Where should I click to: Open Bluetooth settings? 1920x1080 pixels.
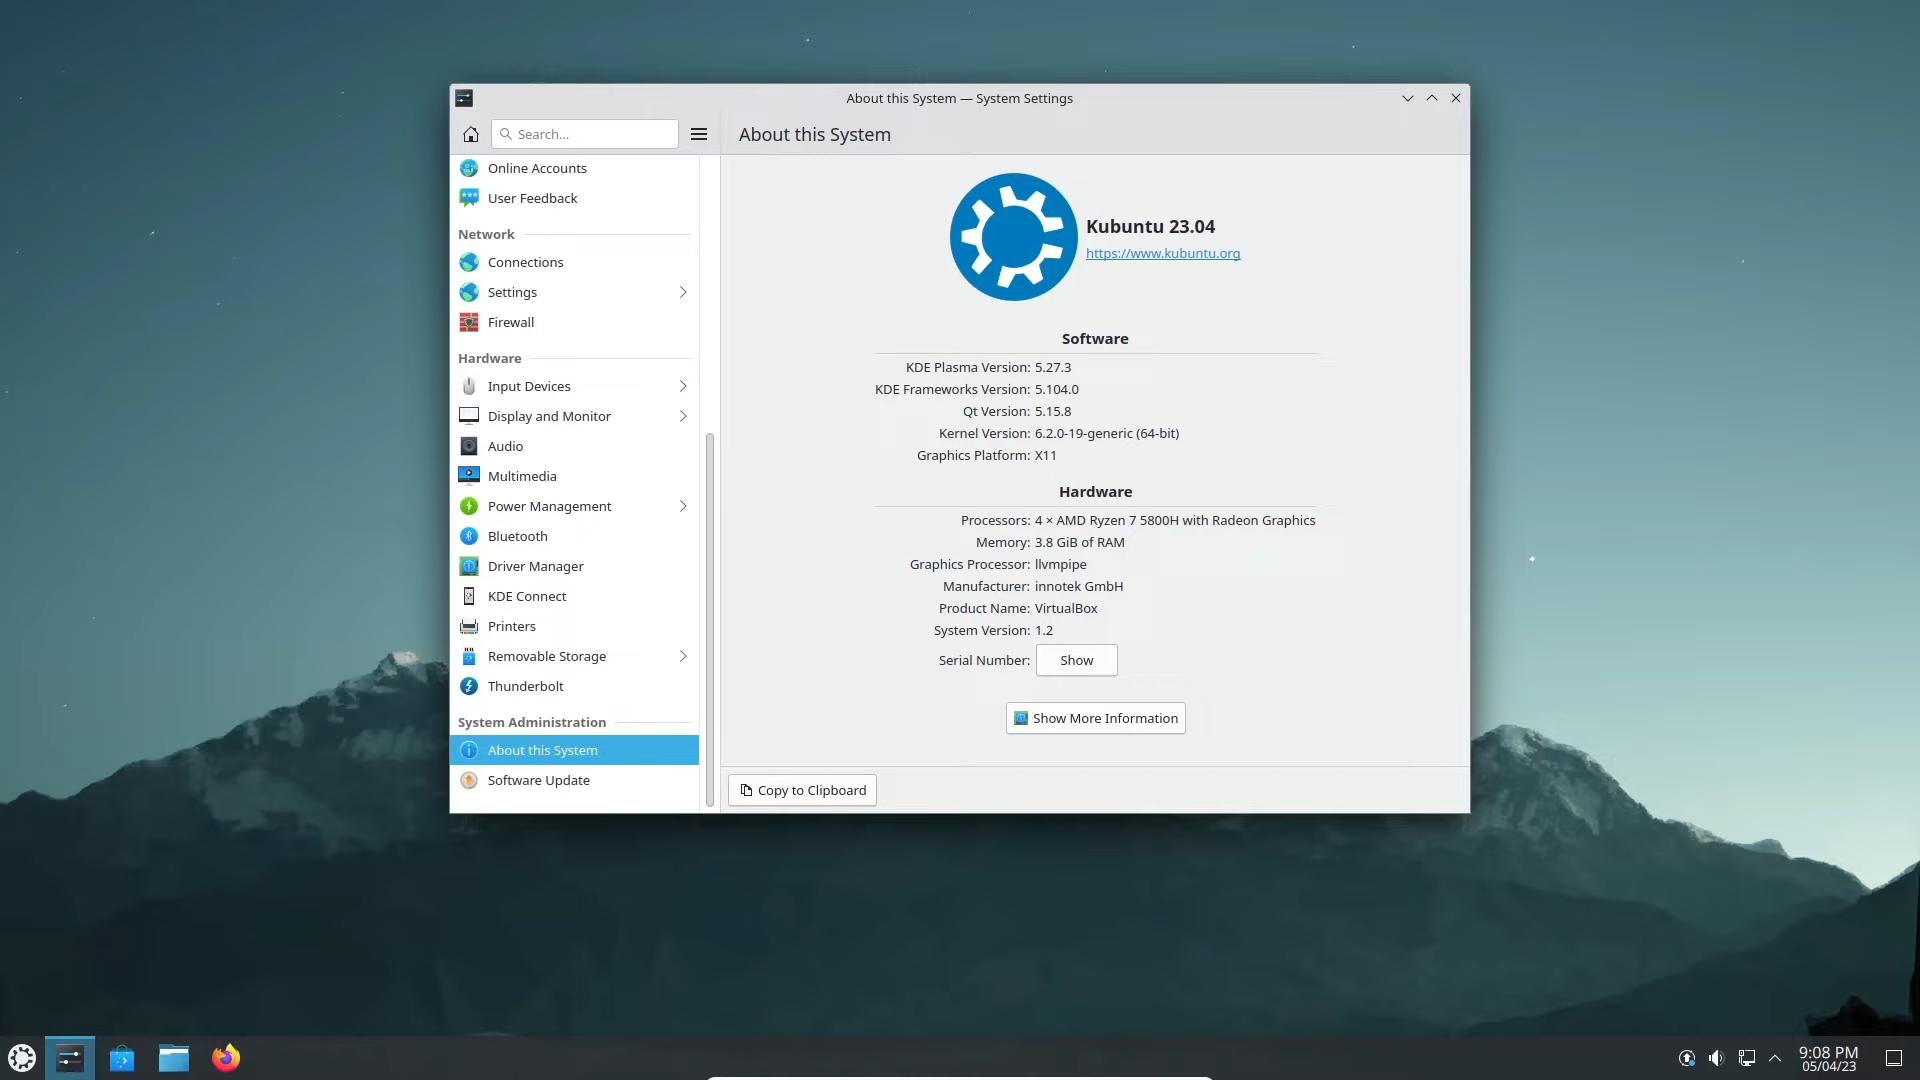[517, 536]
